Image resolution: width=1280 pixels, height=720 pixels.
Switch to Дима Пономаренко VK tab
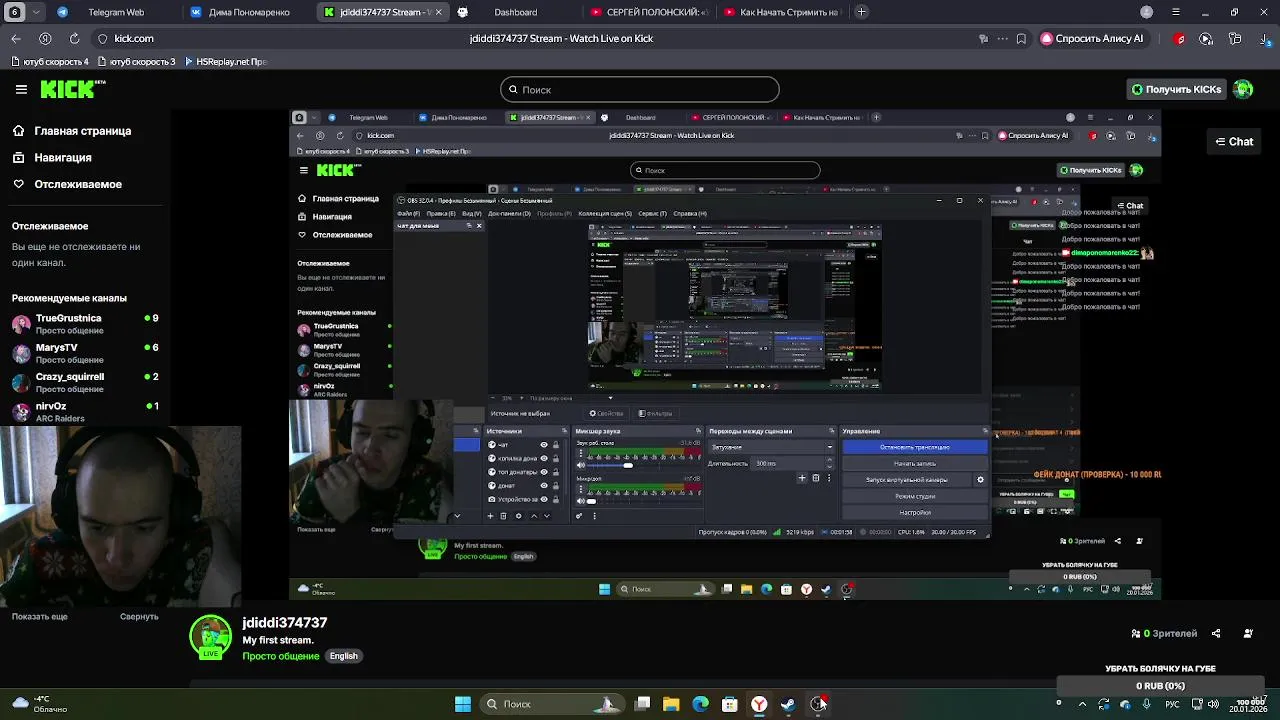(249, 12)
